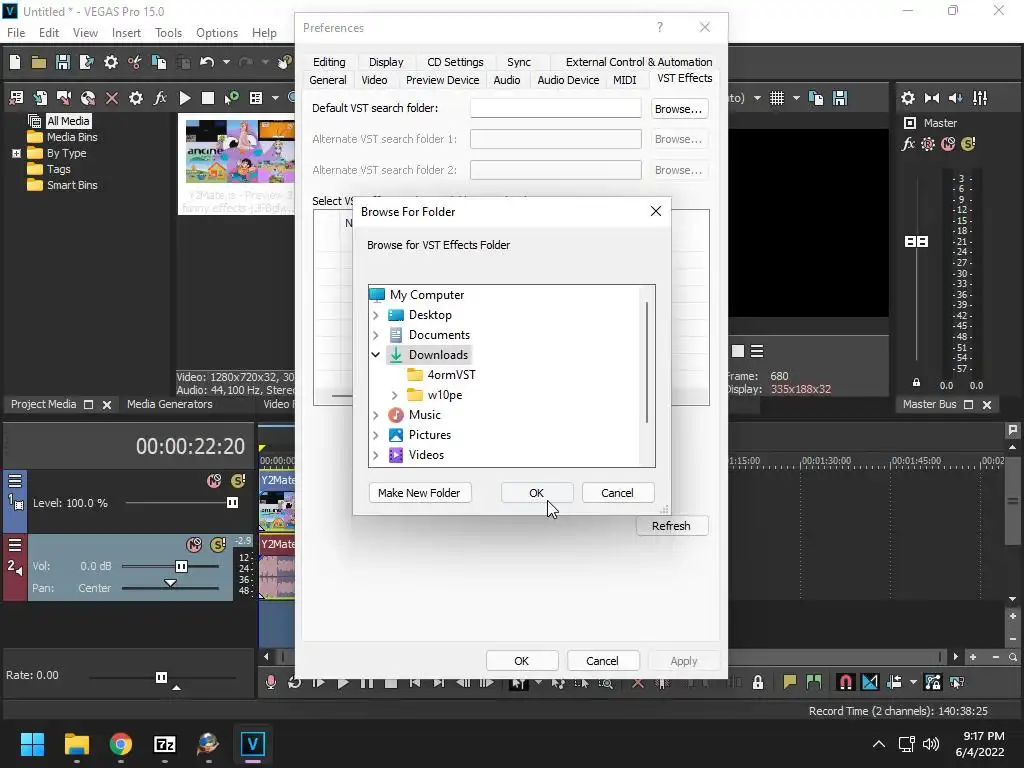The height and width of the screenshot is (768, 1024).
Task: Mute video track 1
Action: click(x=214, y=481)
